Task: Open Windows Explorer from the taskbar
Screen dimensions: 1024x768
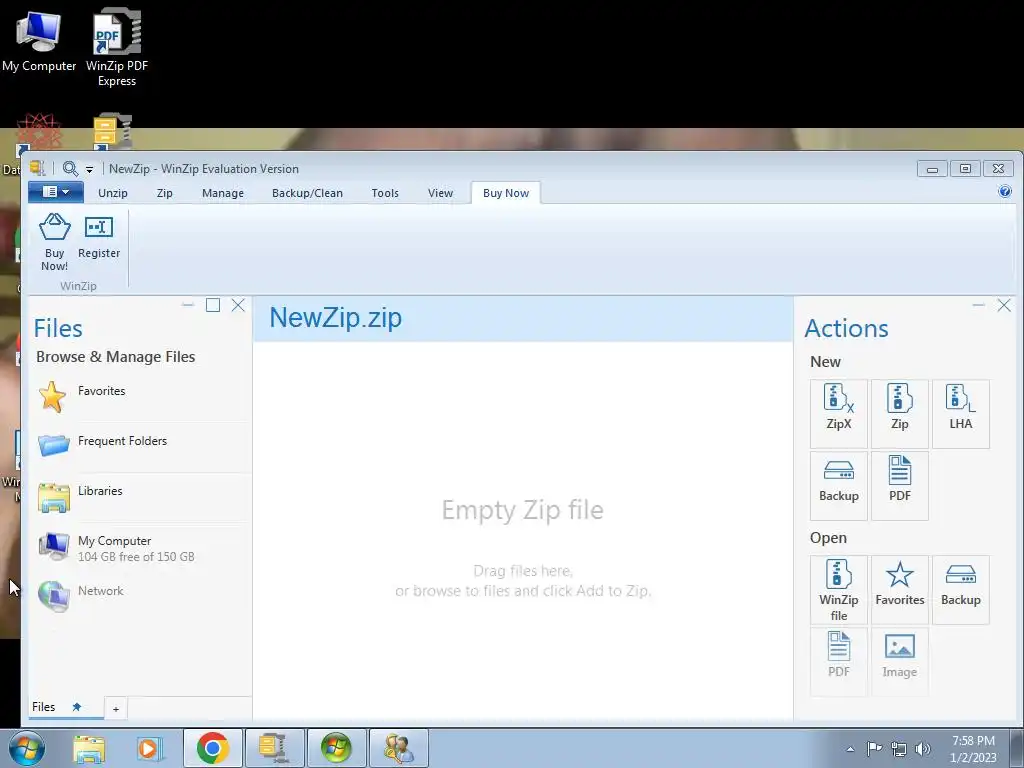Action: click(89, 748)
